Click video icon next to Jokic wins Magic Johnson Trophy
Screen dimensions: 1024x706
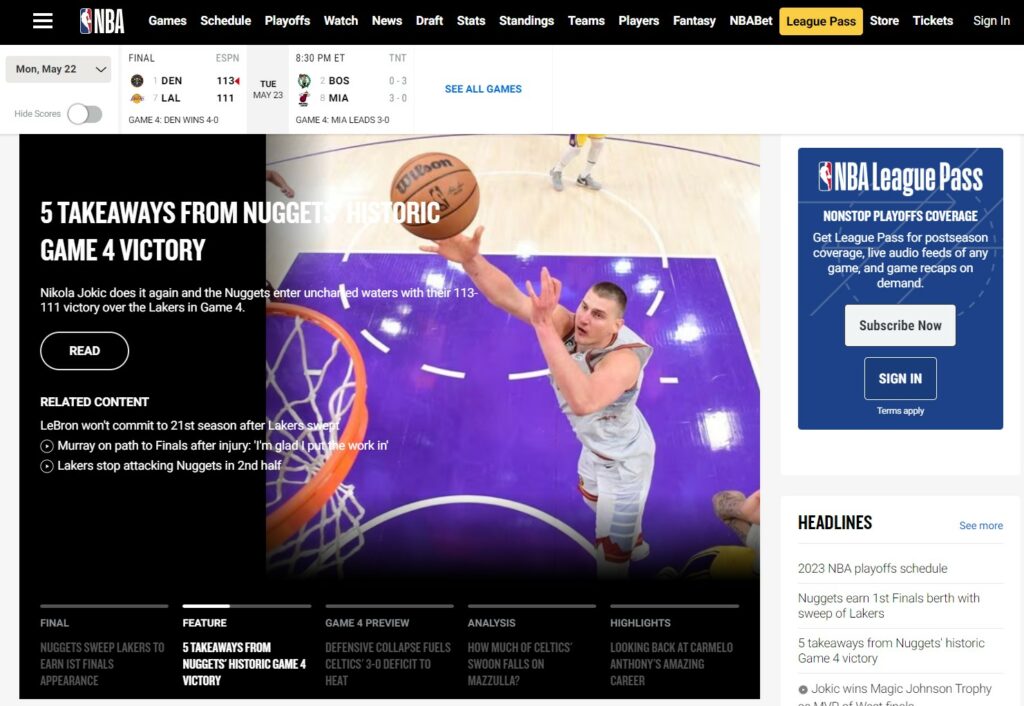pyautogui.click(x=803, y=689)
